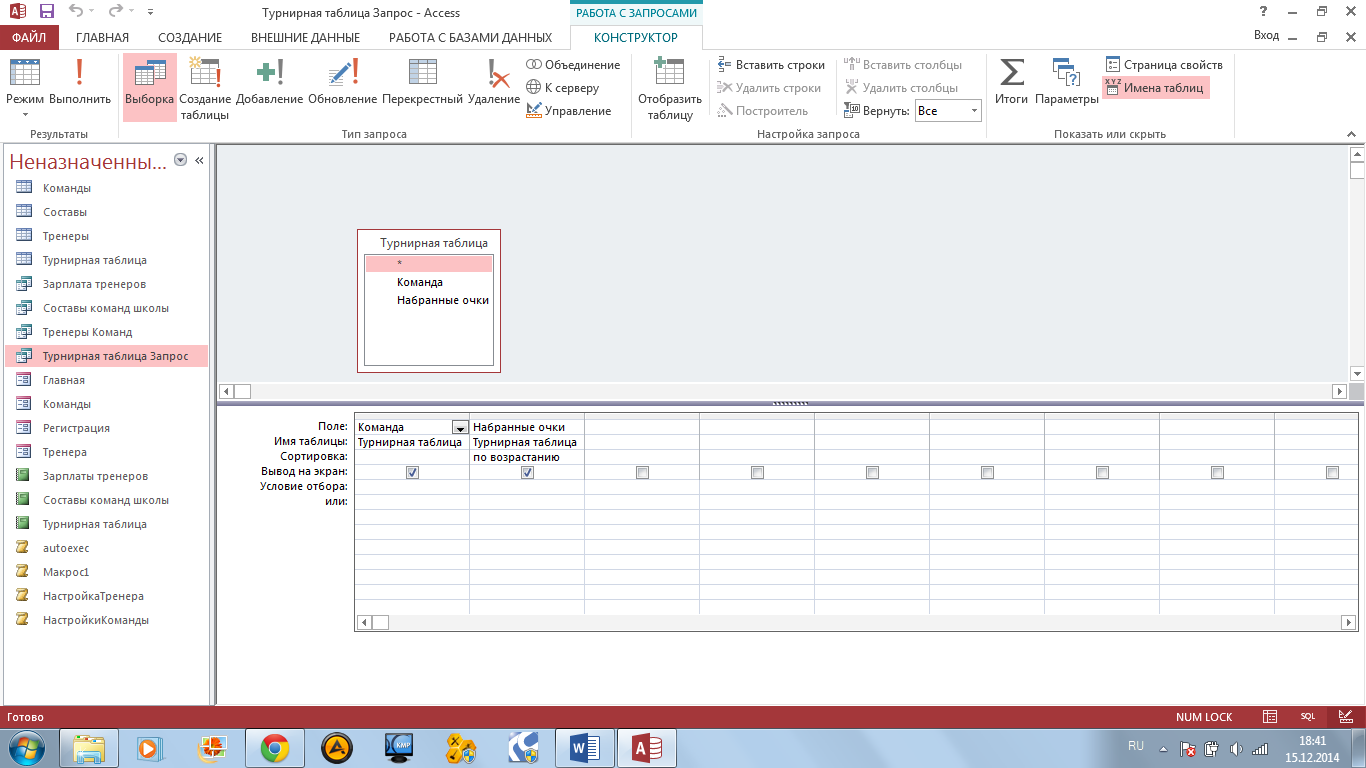Image resolution: width=1366 pixels, height=768 pixels.
Task: Open Страница свойств property sheet
Action: point(1164,65)
